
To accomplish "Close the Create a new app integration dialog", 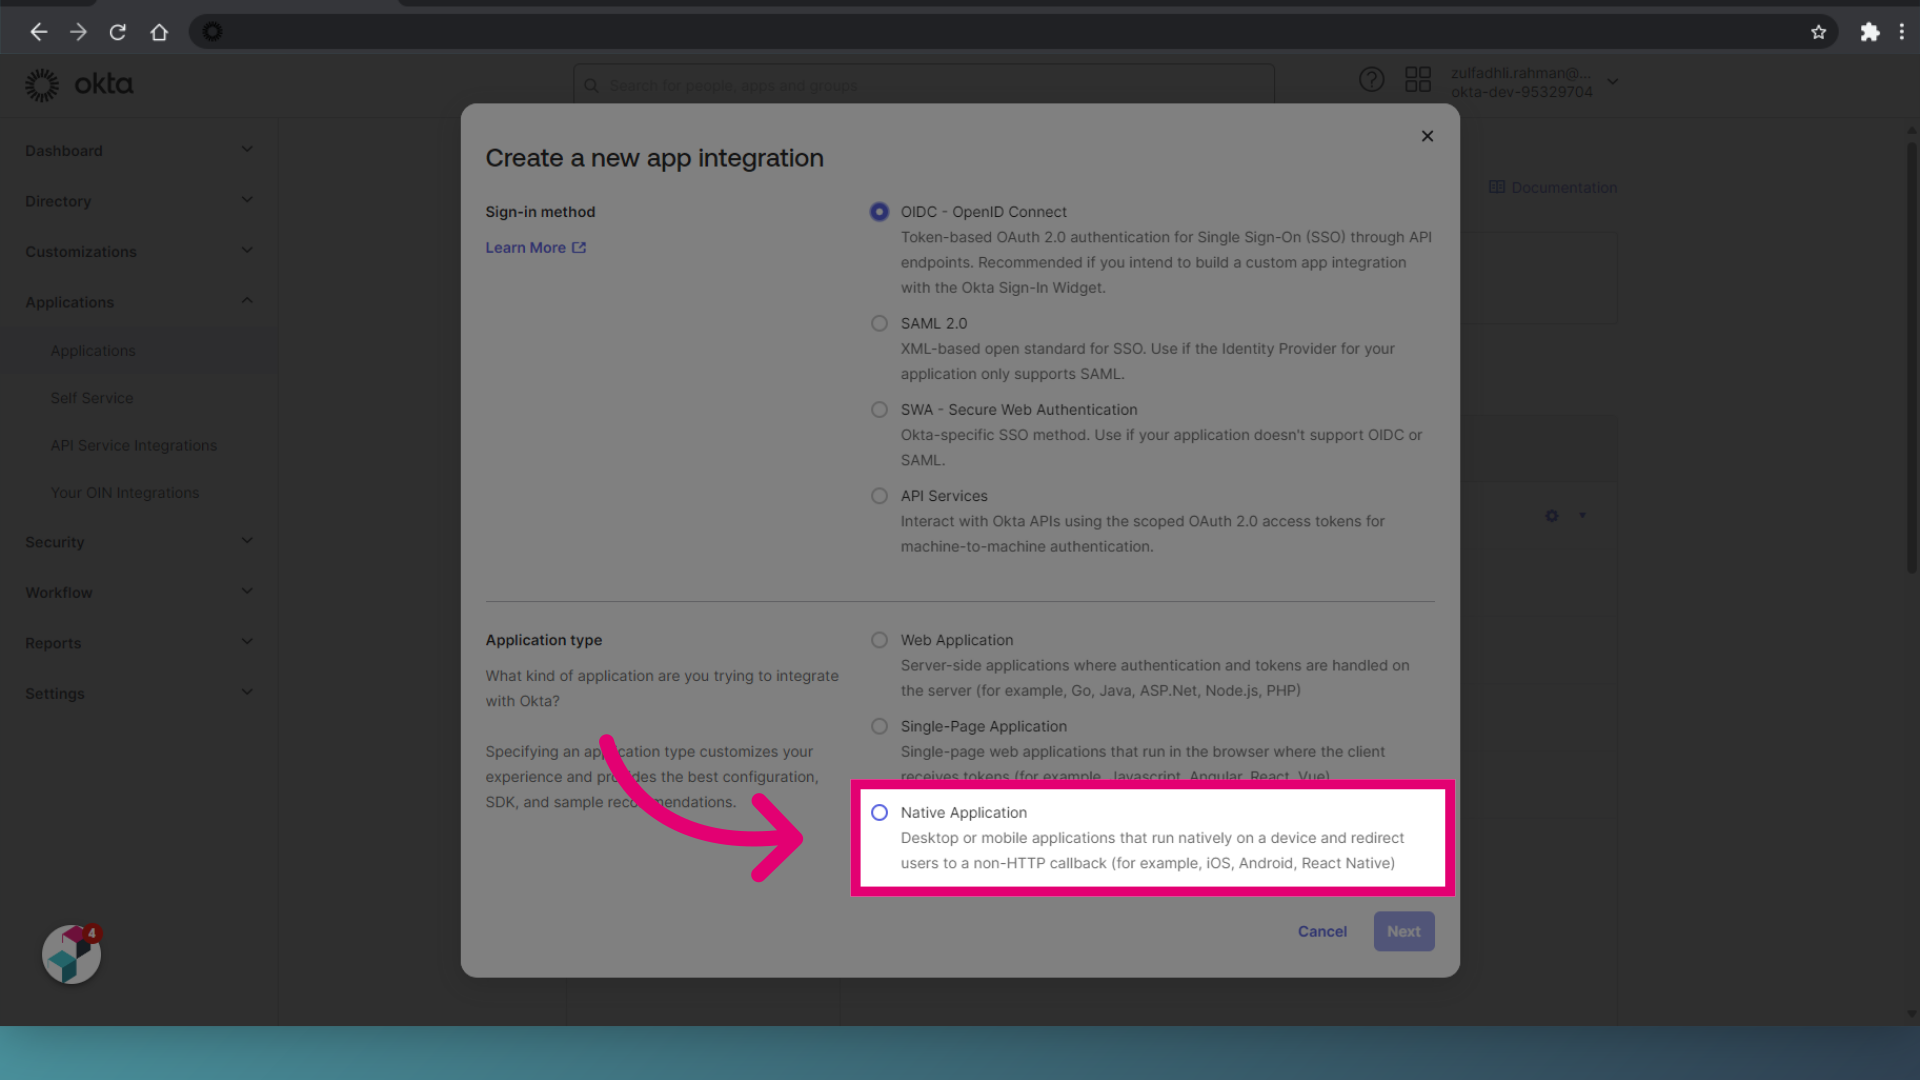I will point(1427,136).
